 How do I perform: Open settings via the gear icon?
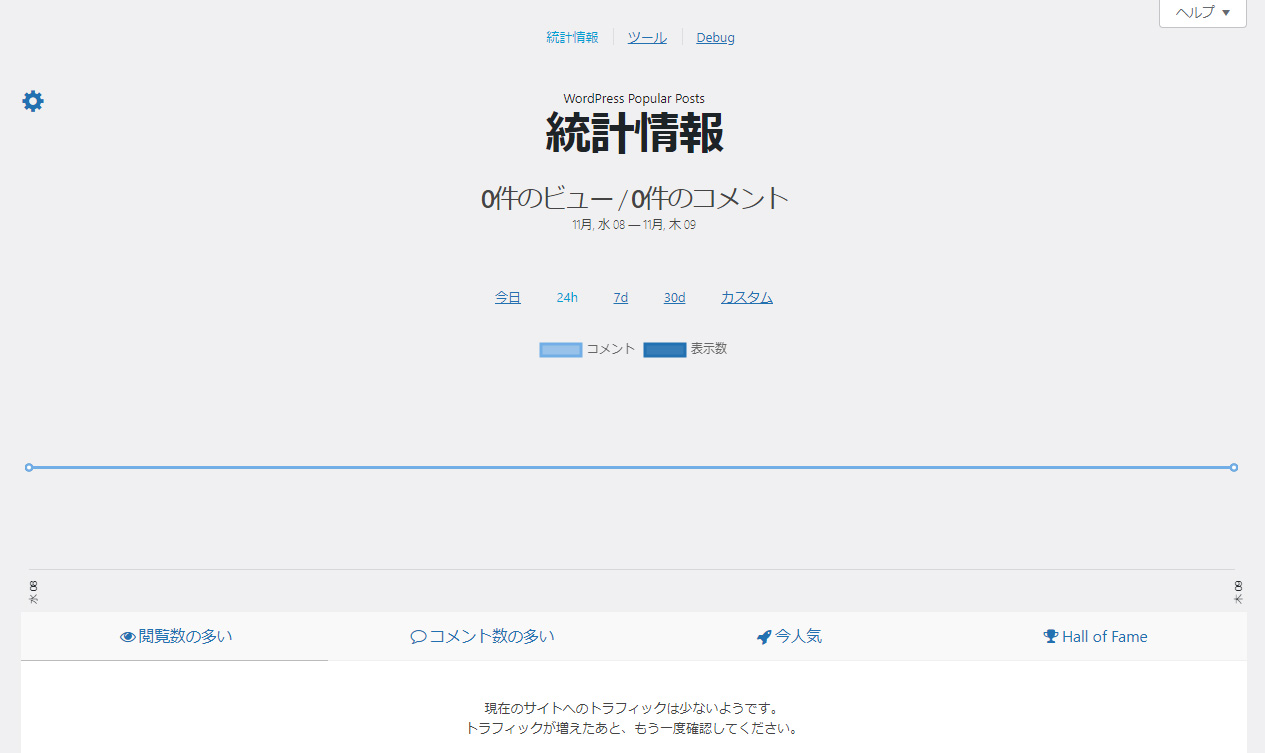(x=33, y=101)
